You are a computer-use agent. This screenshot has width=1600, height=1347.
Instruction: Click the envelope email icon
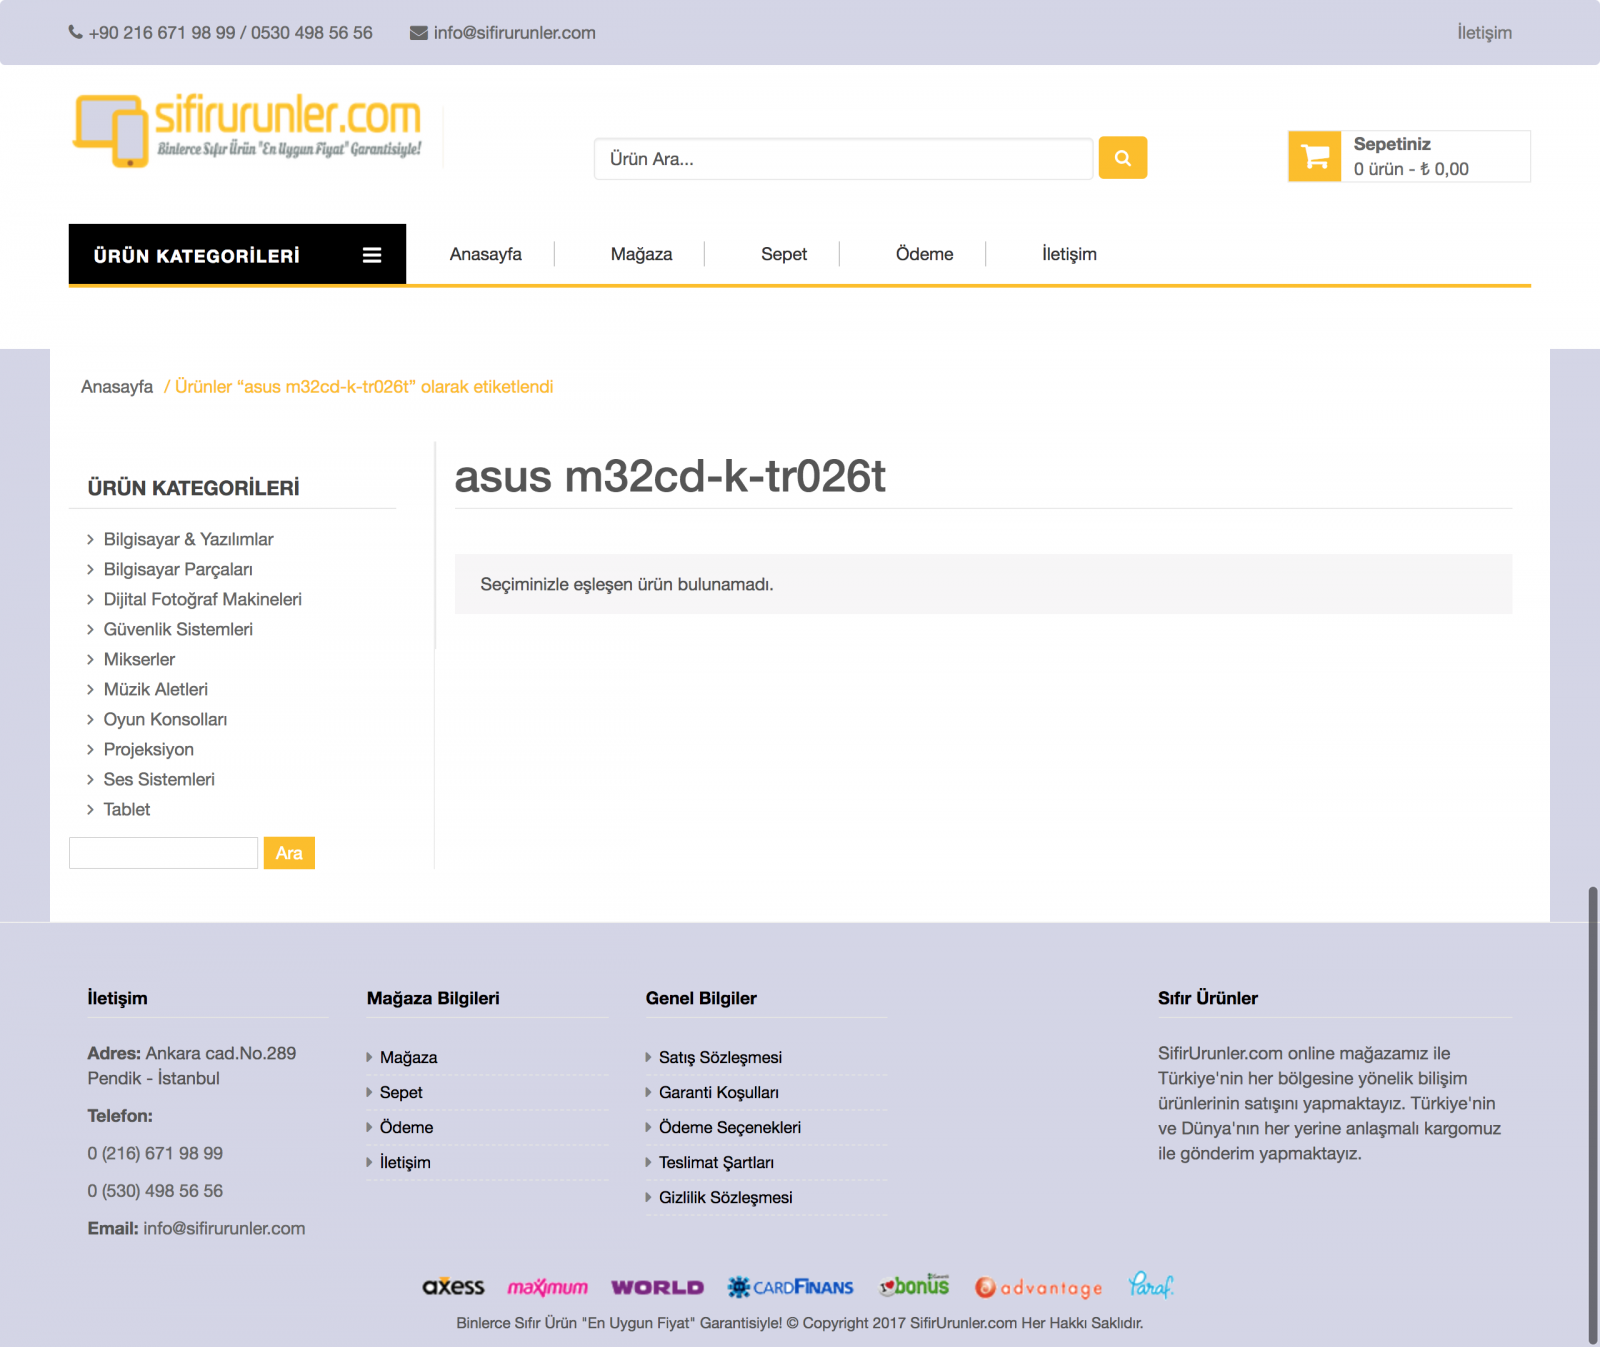[x=418, y=33]
